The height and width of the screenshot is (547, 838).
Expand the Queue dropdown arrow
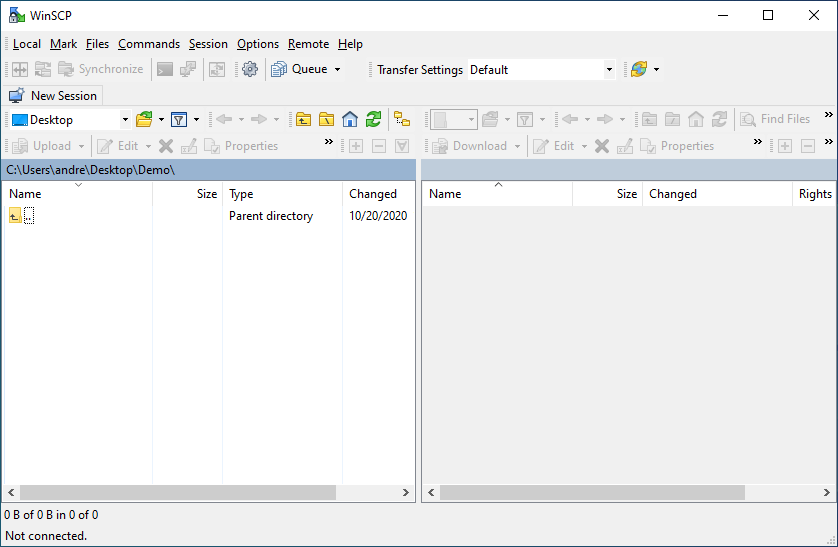[x=337, y=69]
